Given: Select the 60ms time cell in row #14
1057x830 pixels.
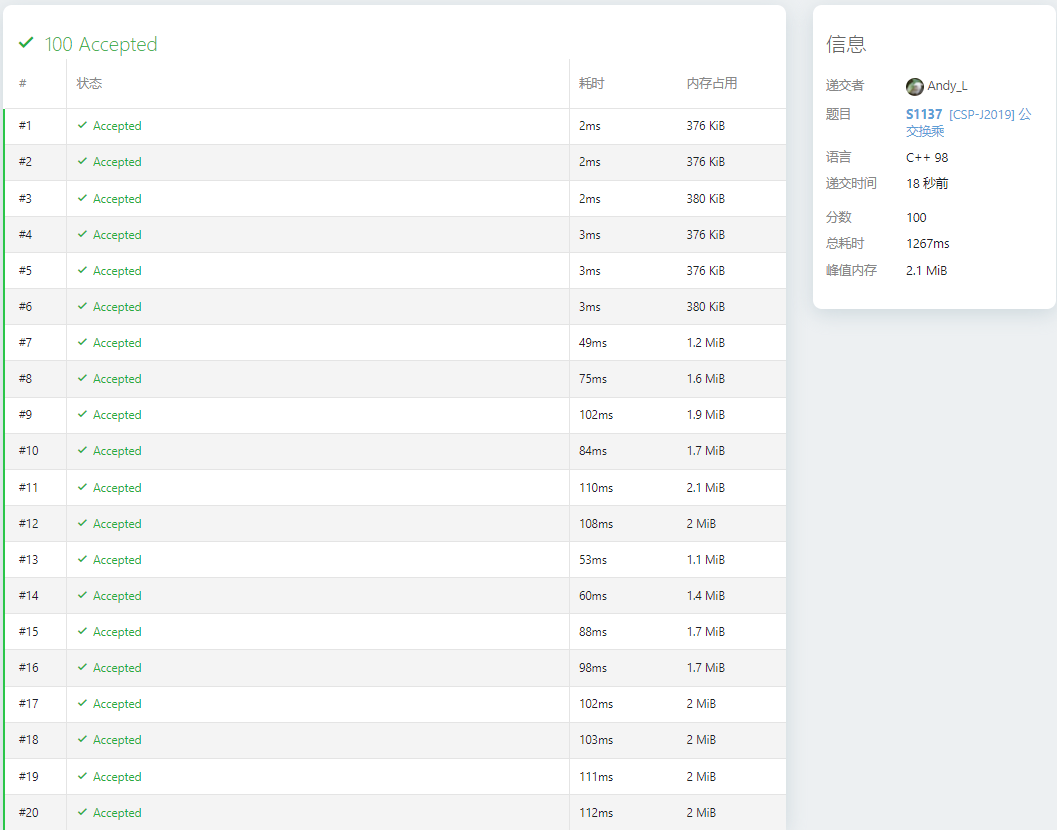Looking at the screenshot, I should tap(593, 596).
